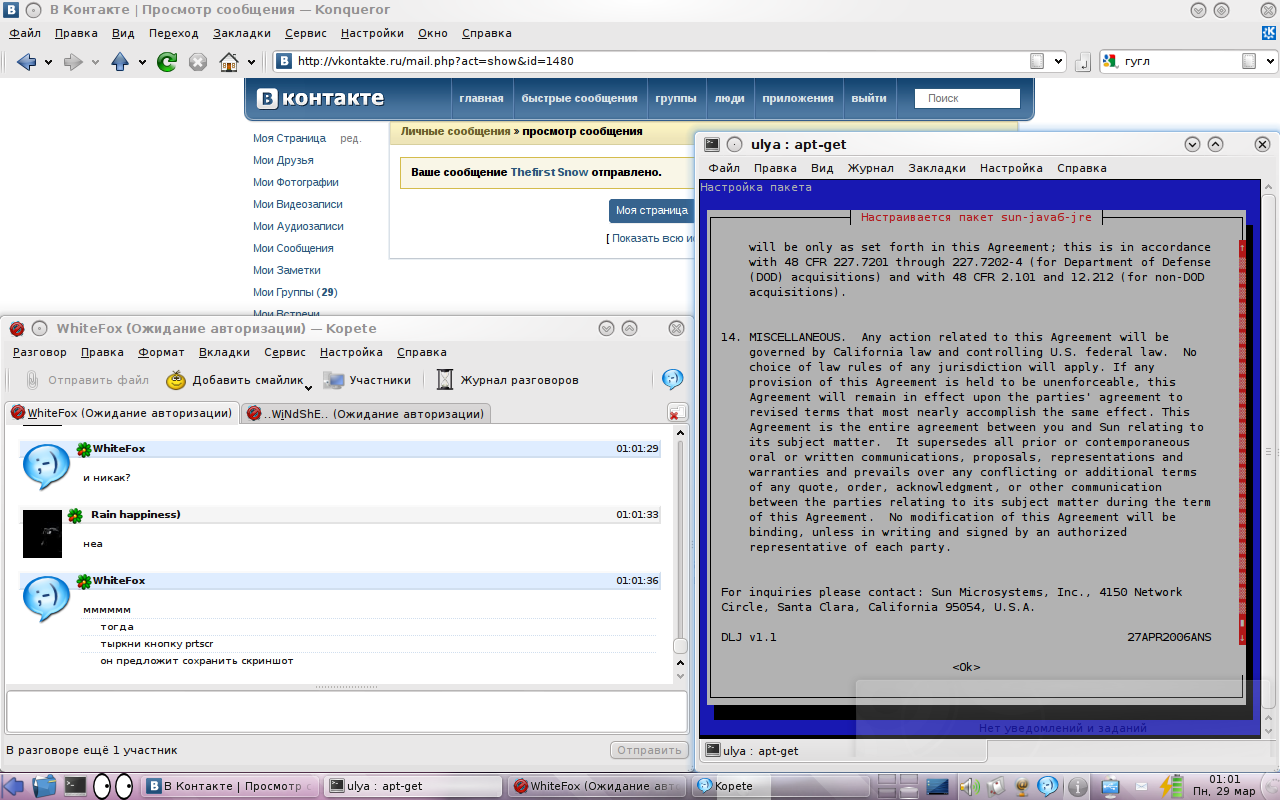1280x800 pixels.
Task: Click the Личные сообщения breadcrumb link
Action: click(455, 131)
